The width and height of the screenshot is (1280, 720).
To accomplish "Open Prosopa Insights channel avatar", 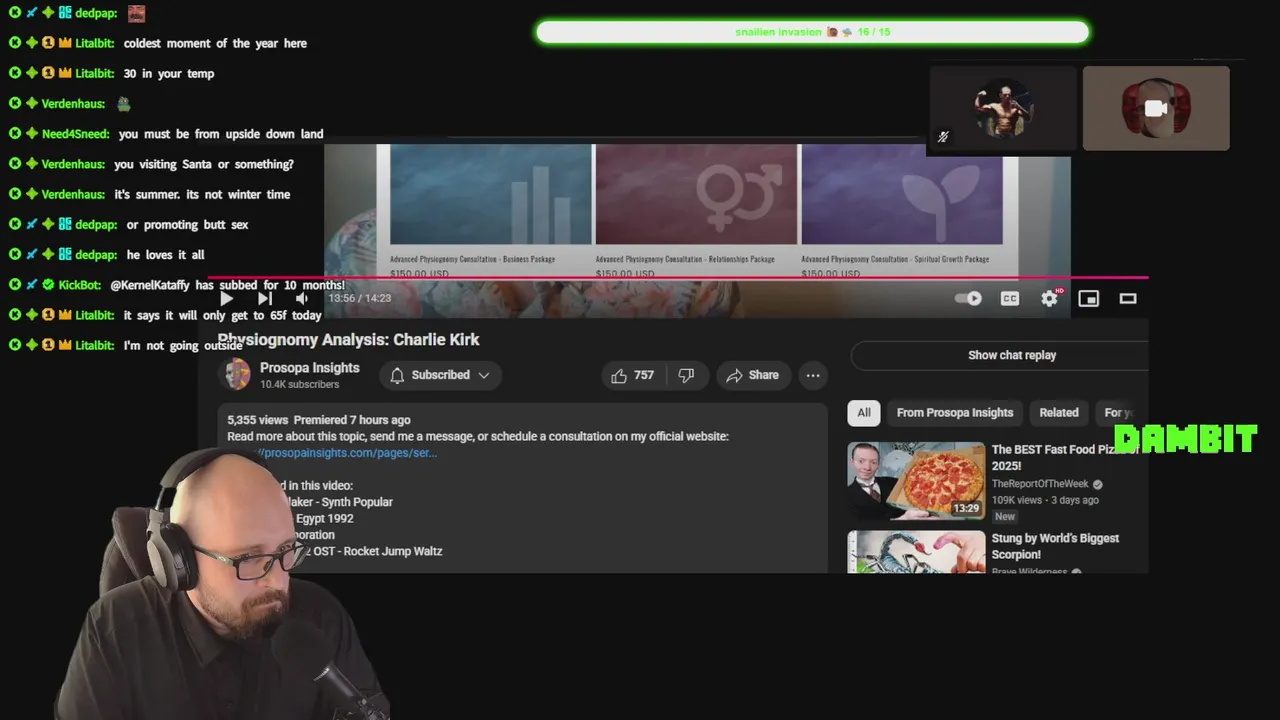I will (237, 375).
